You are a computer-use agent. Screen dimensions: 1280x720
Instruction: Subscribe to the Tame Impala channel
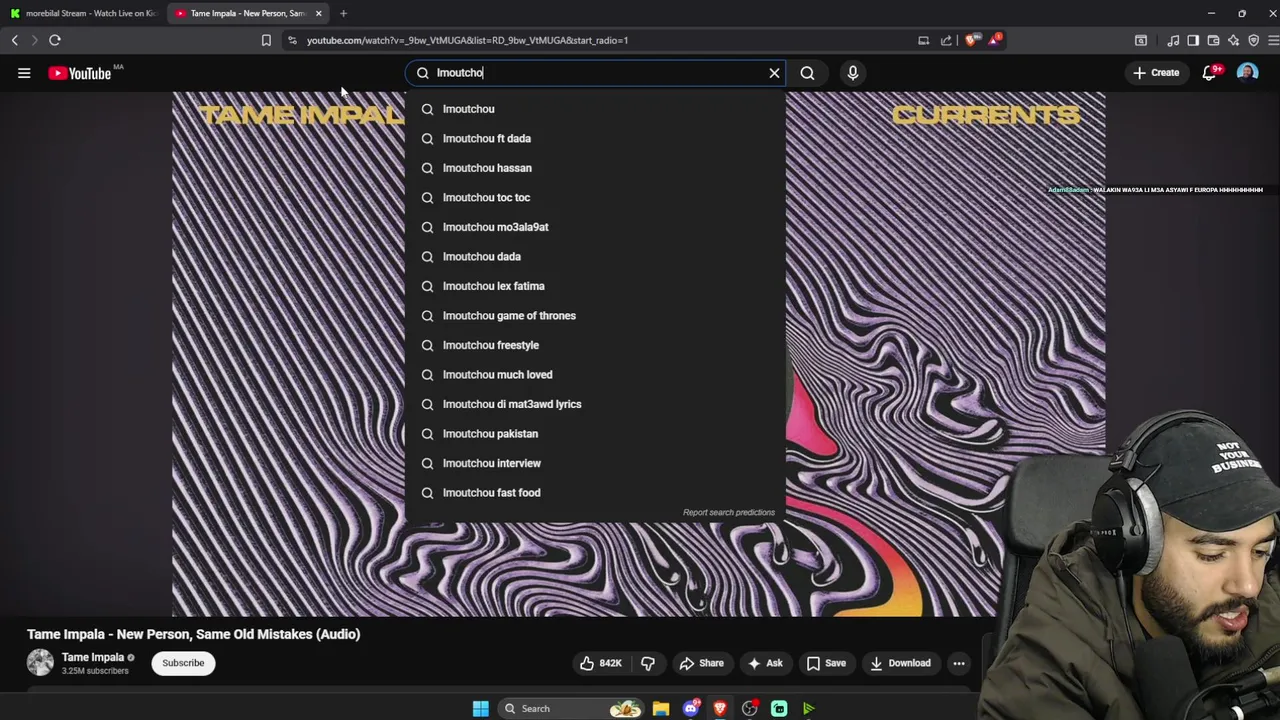(x=183, y=663)
